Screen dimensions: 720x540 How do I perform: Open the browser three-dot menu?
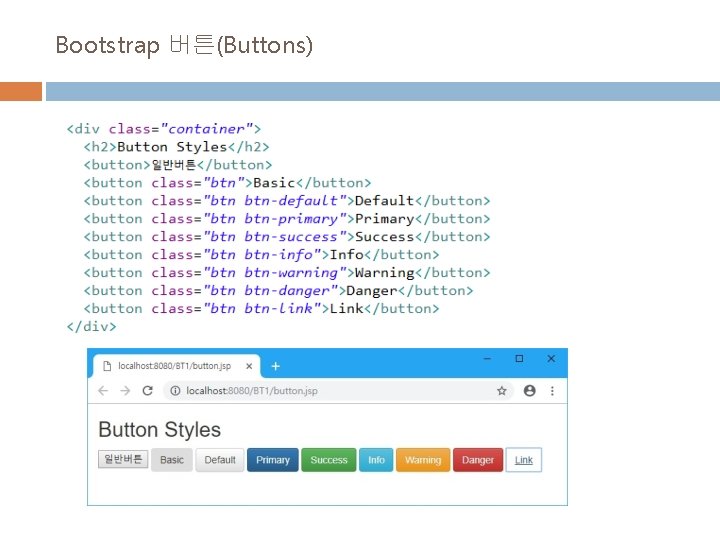552,391
